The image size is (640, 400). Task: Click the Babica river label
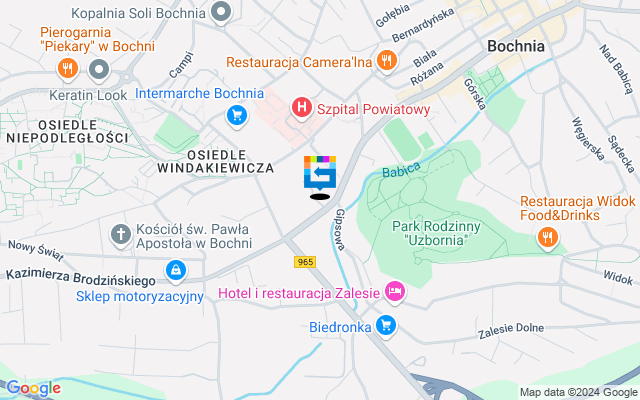401,169
